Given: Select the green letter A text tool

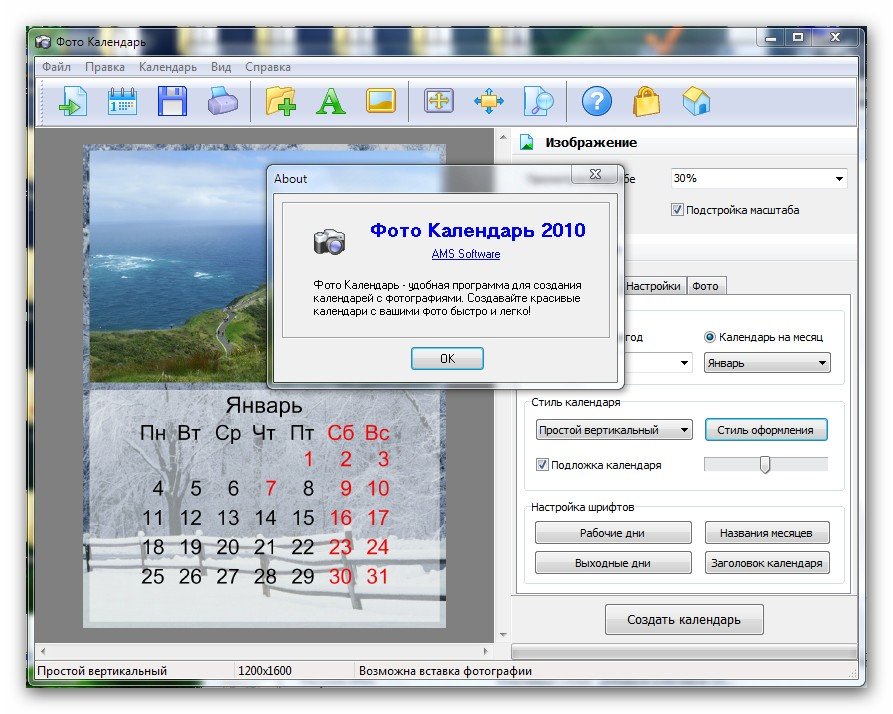Looking at the screenshot, I should point(331,101).
